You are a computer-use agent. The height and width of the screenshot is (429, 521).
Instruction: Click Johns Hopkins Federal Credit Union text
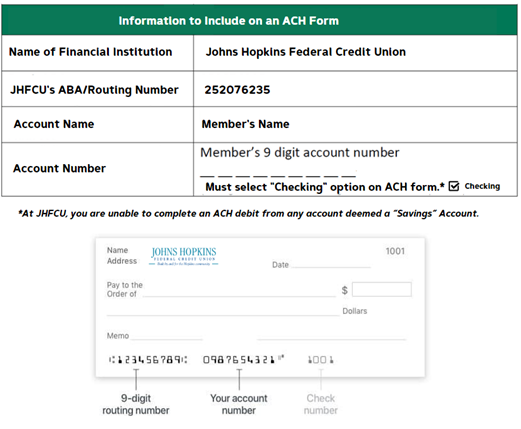point(306,52)
